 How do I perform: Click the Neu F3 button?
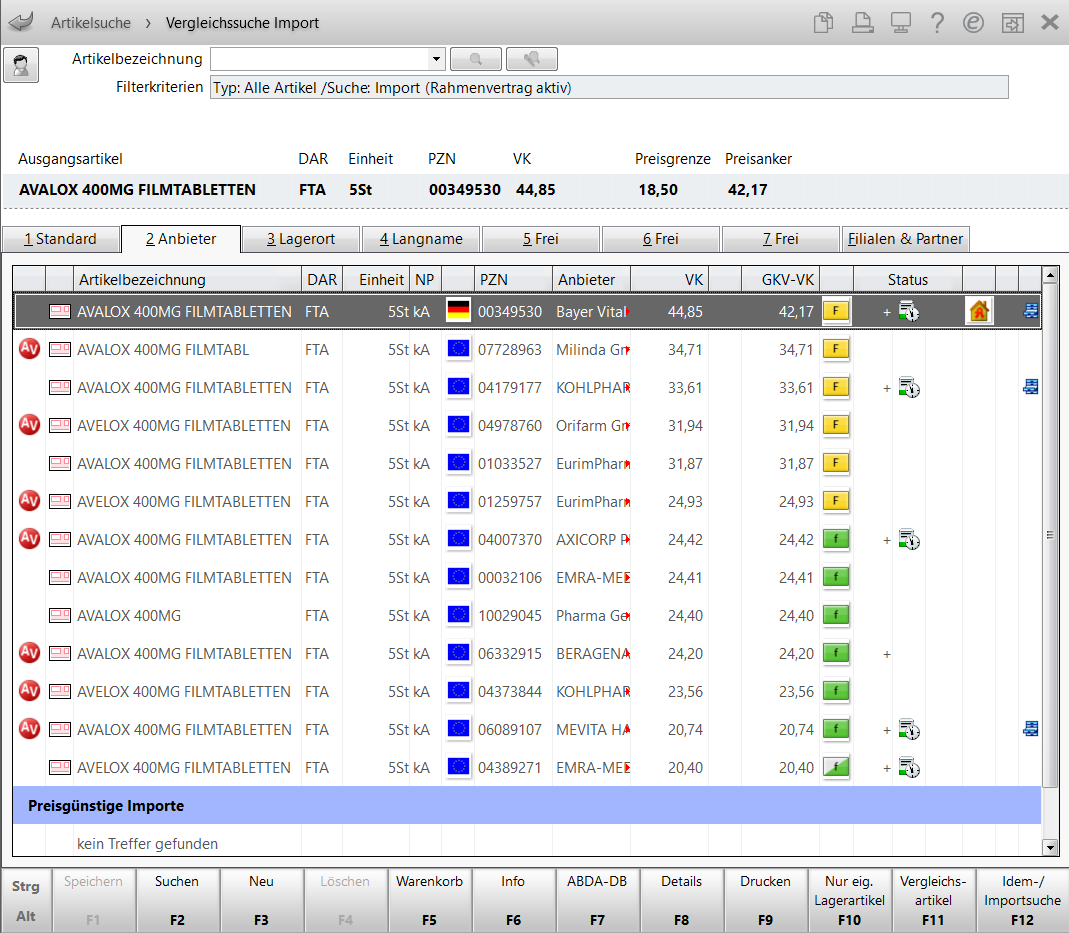point(261,900)
